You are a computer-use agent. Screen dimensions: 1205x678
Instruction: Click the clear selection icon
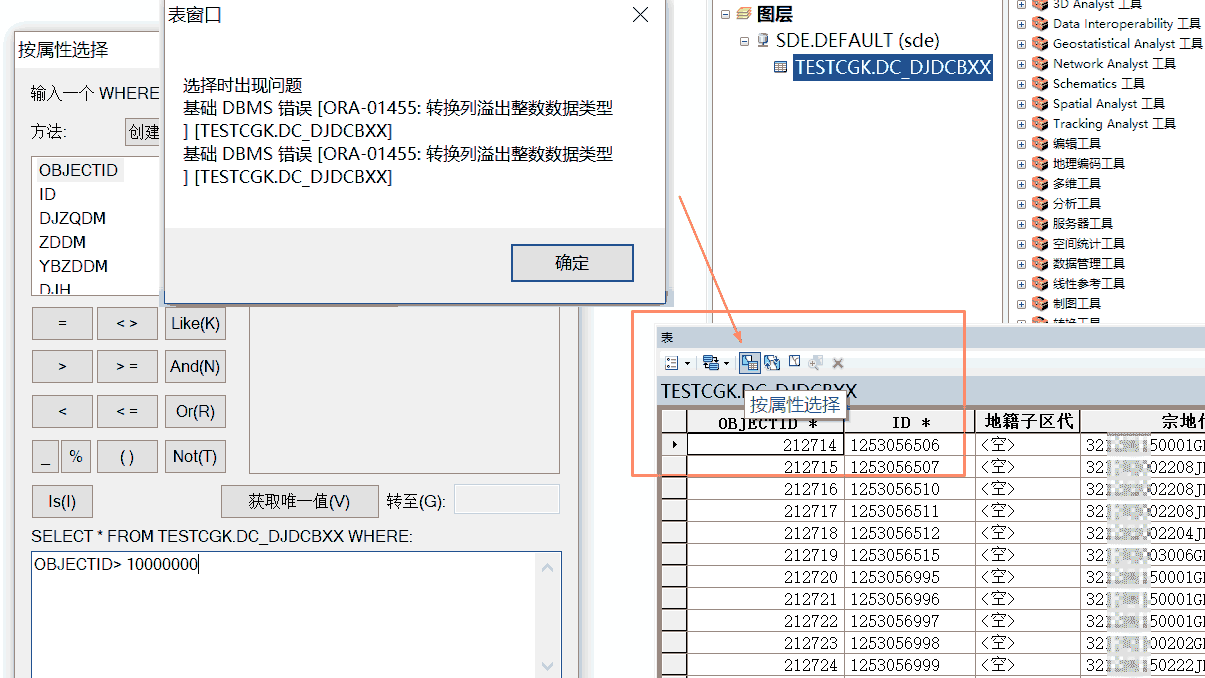pos(793,361)
